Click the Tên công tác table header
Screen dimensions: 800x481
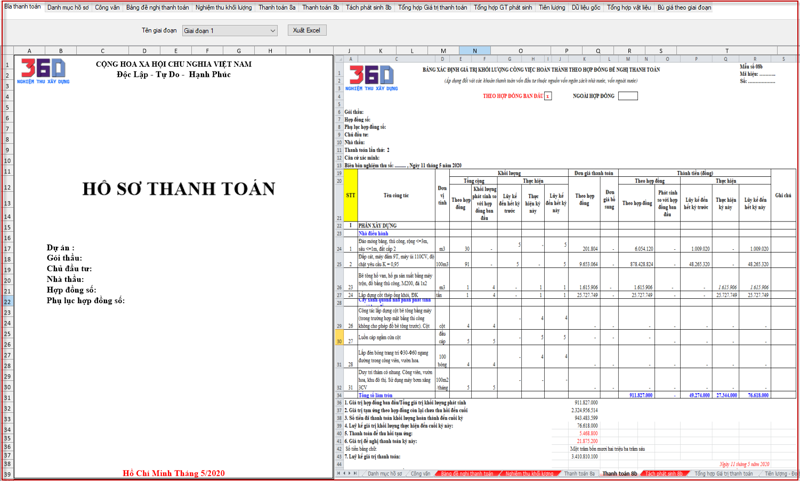pos(396,195)
